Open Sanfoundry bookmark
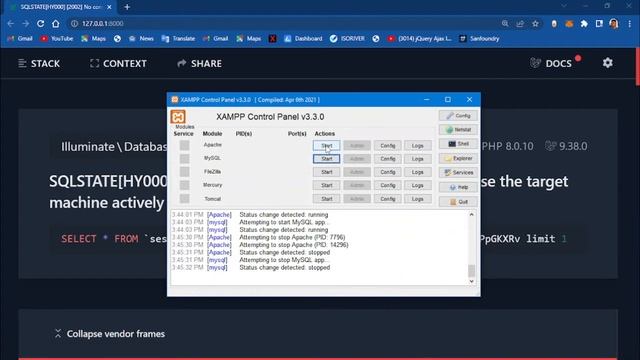This screenshot has height=360, width=640. click(x=479, y=39)
